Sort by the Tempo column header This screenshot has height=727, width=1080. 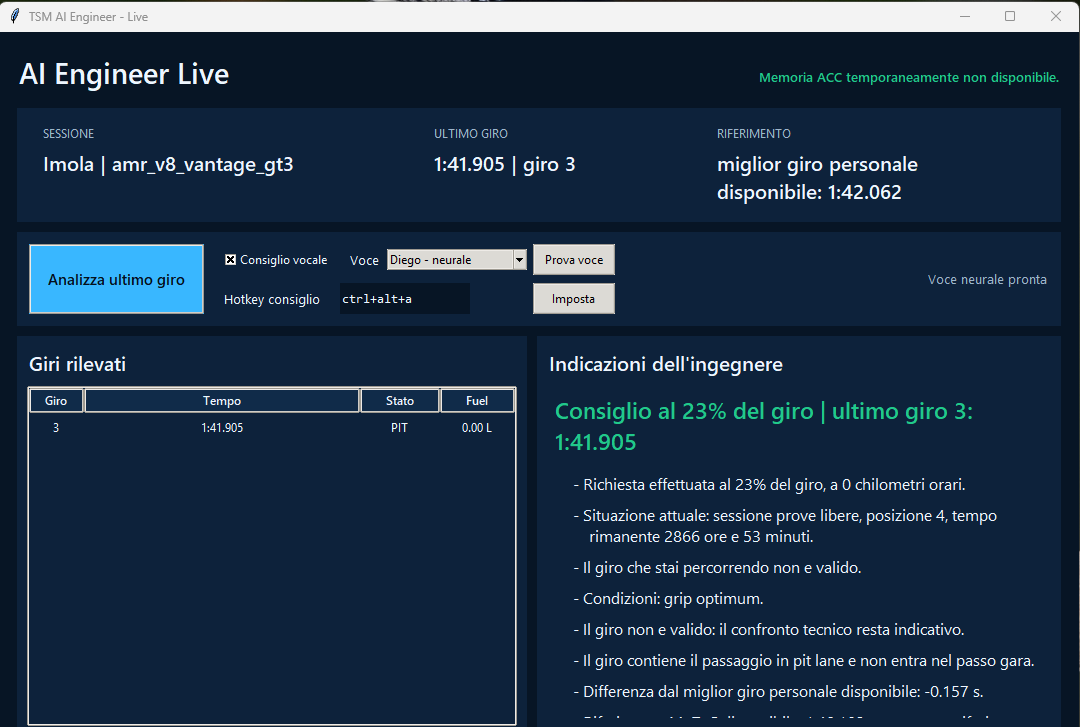point(222,400)
